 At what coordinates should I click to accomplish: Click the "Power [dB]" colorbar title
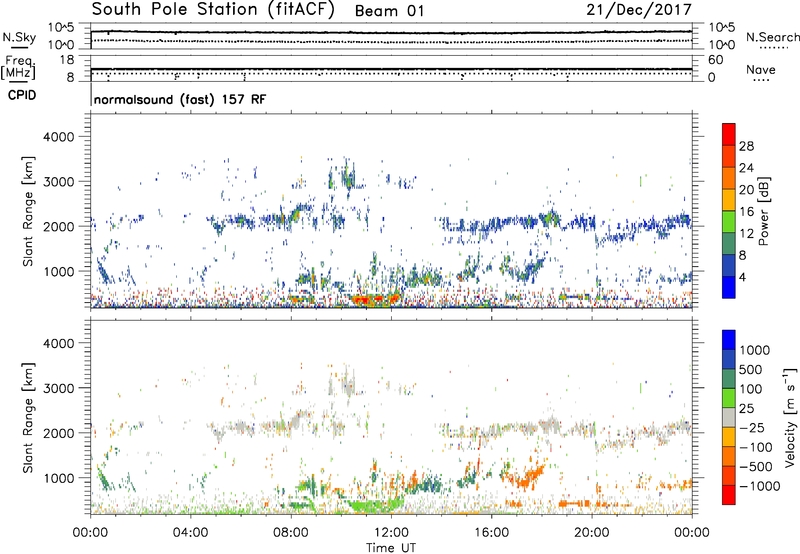(763, 211)
